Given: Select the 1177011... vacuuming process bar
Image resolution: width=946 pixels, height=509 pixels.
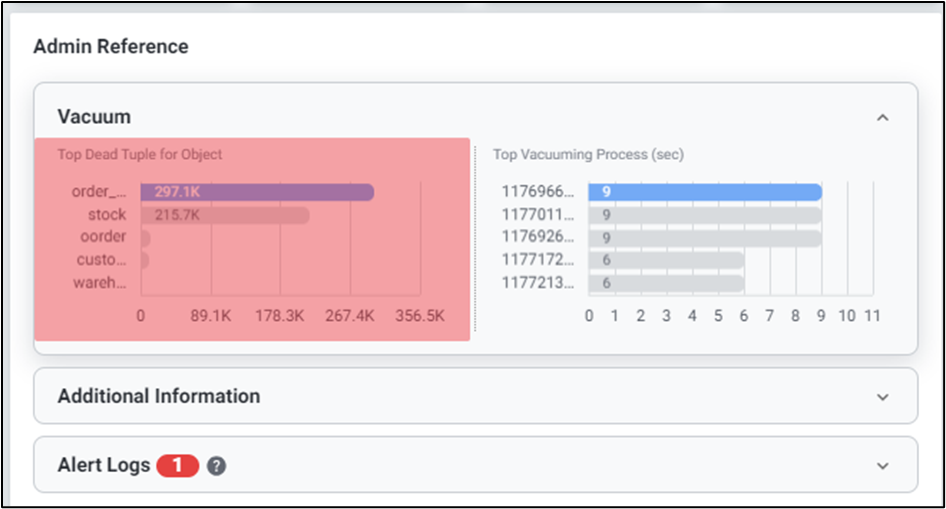Looking at the screenshot, I should tap(705, 215).
